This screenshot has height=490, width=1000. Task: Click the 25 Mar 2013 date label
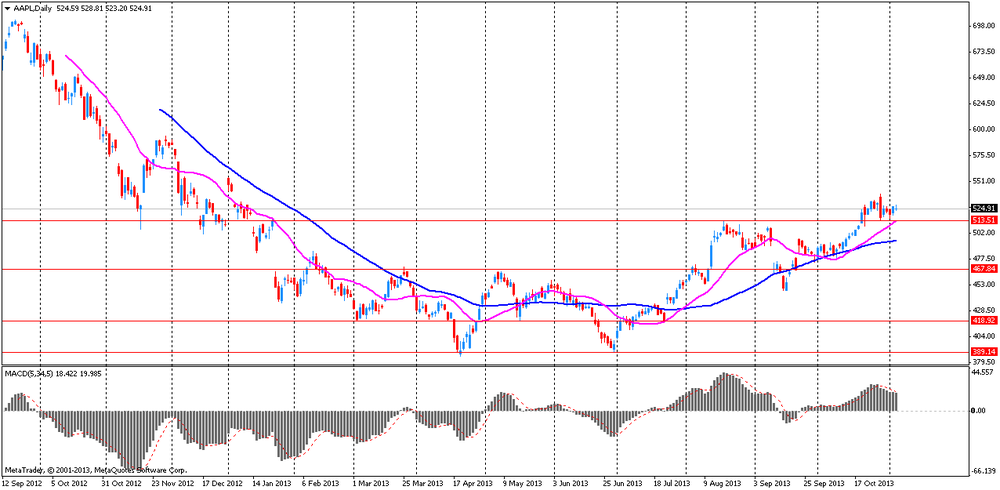click(x=423, y=484)
